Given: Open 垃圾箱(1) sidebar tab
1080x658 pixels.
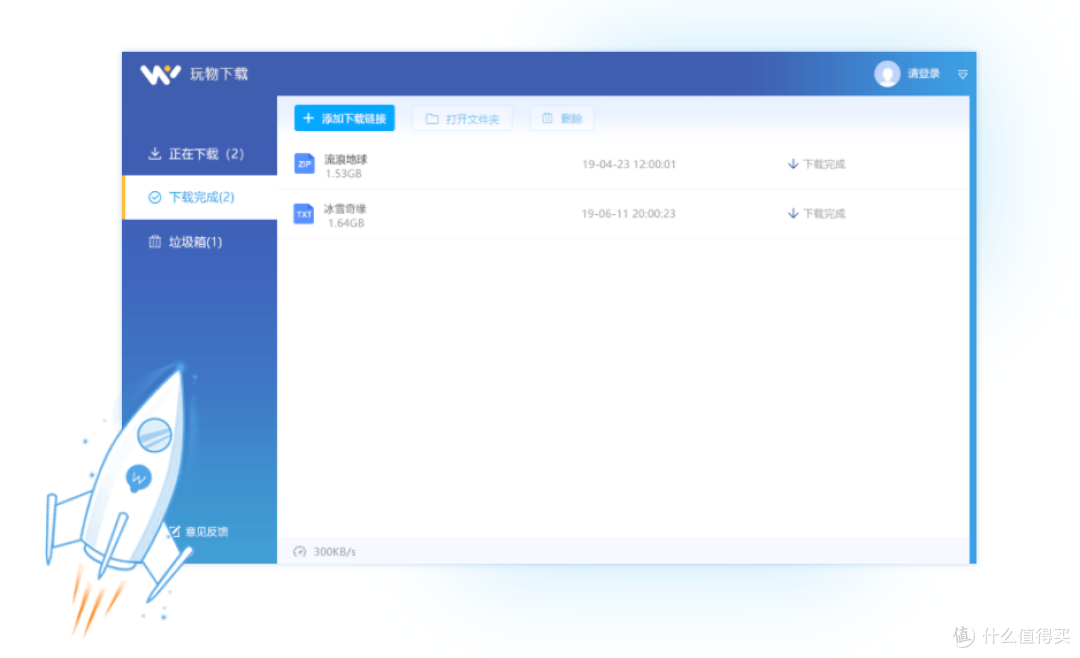Looking at the screenshot, I should 200,242.
